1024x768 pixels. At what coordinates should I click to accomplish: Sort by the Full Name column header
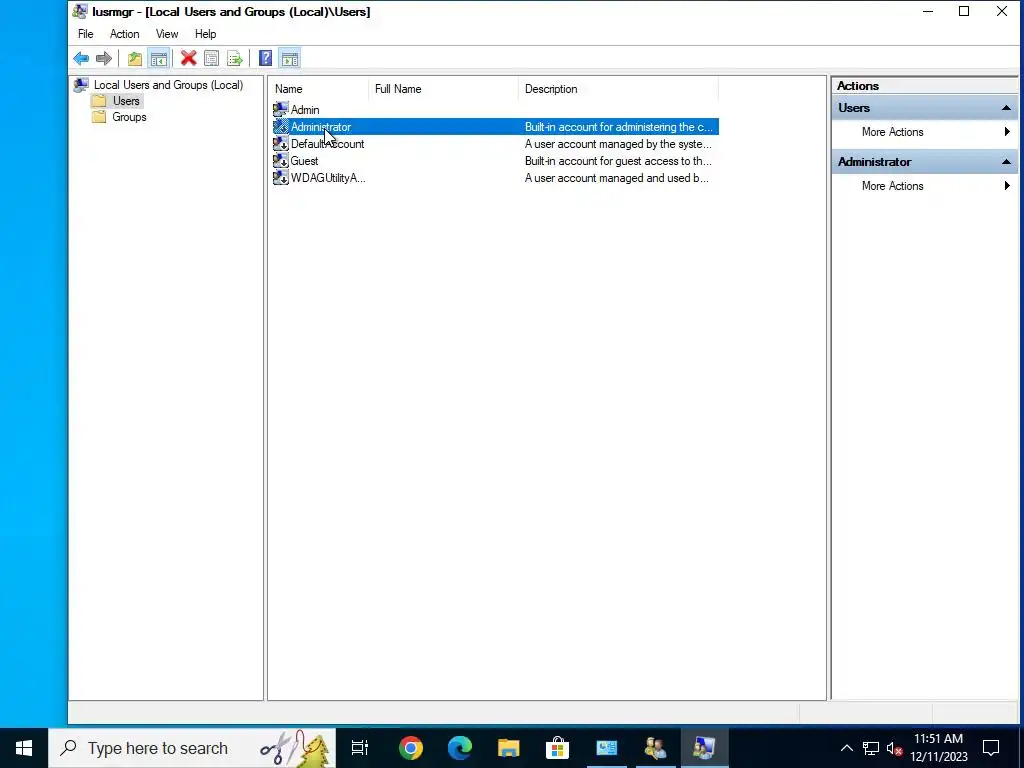point(444,89)
